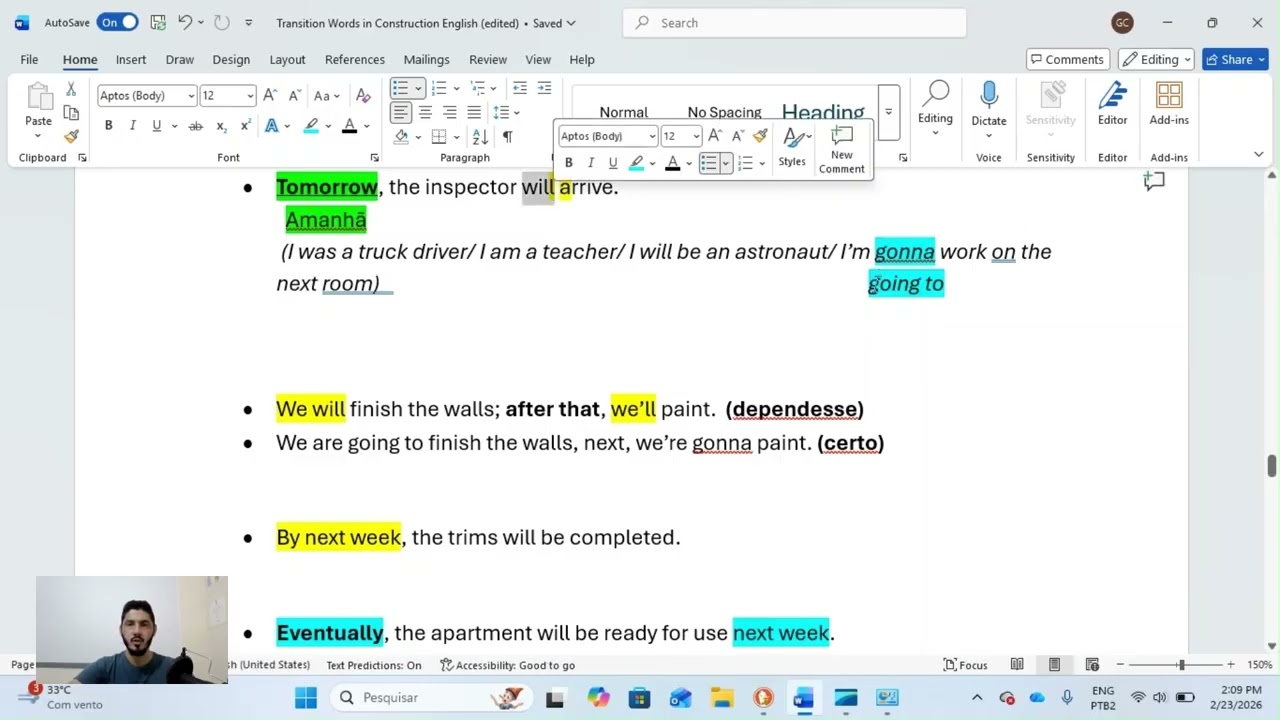Justify the paragraph text
This screenshot has height=720, width=1280.
[x=474, y=112]
